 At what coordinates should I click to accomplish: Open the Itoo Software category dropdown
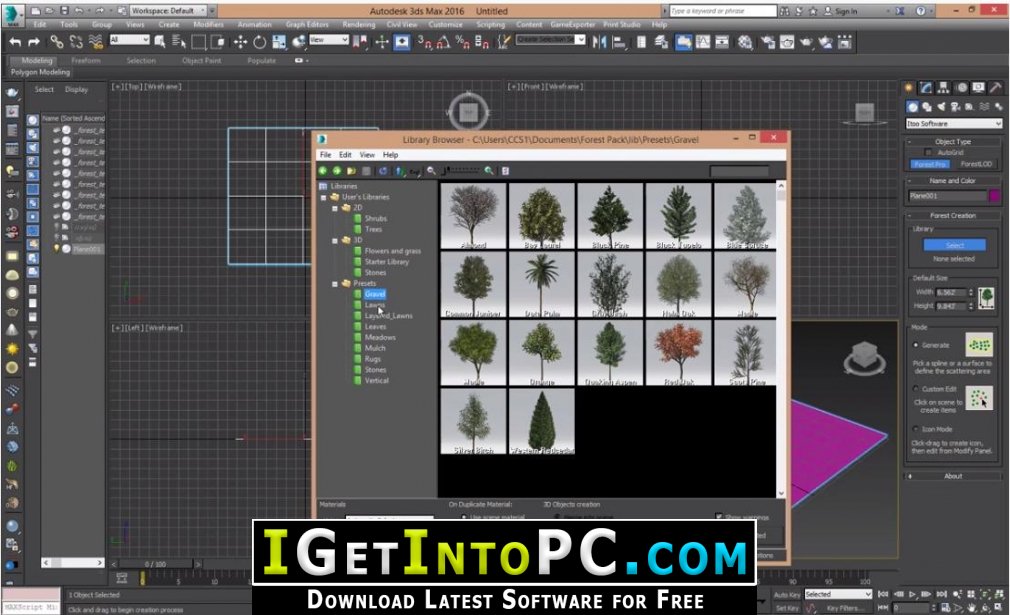click(x=954, y=124)
